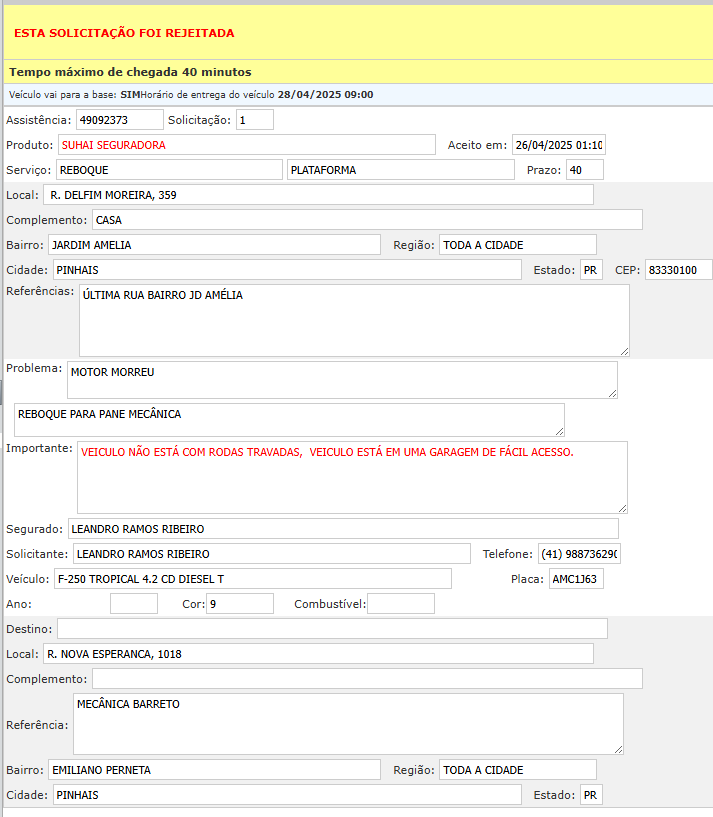The image size is (713, 817).
Task: Click the Problema text area with MOTOR MORREU
Action: [342, 380]
